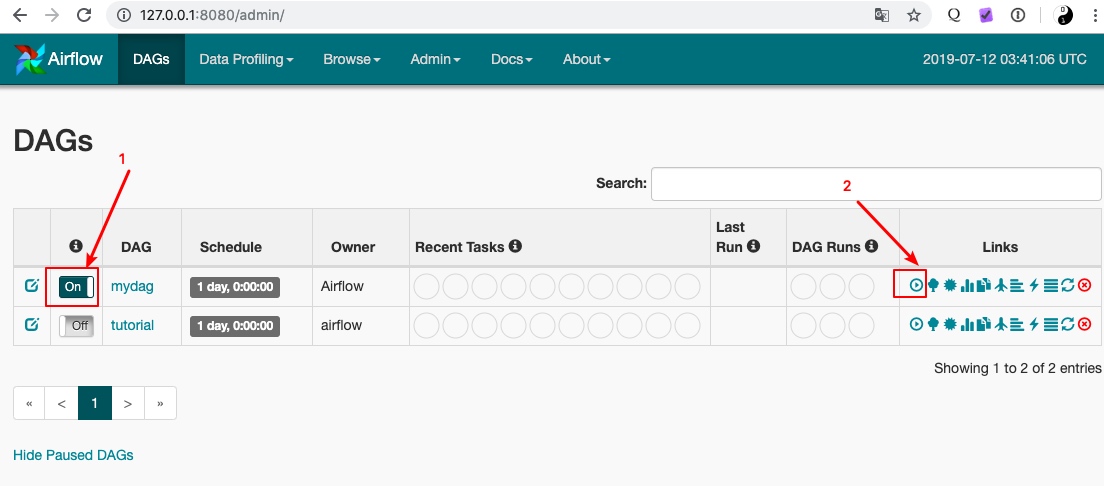Open the tutorial DAG link

point(132,325)
